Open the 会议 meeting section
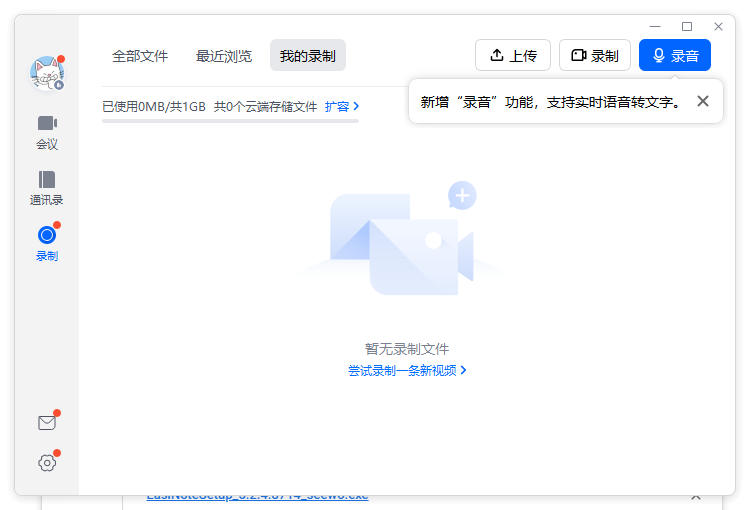 tap(47, 131)
